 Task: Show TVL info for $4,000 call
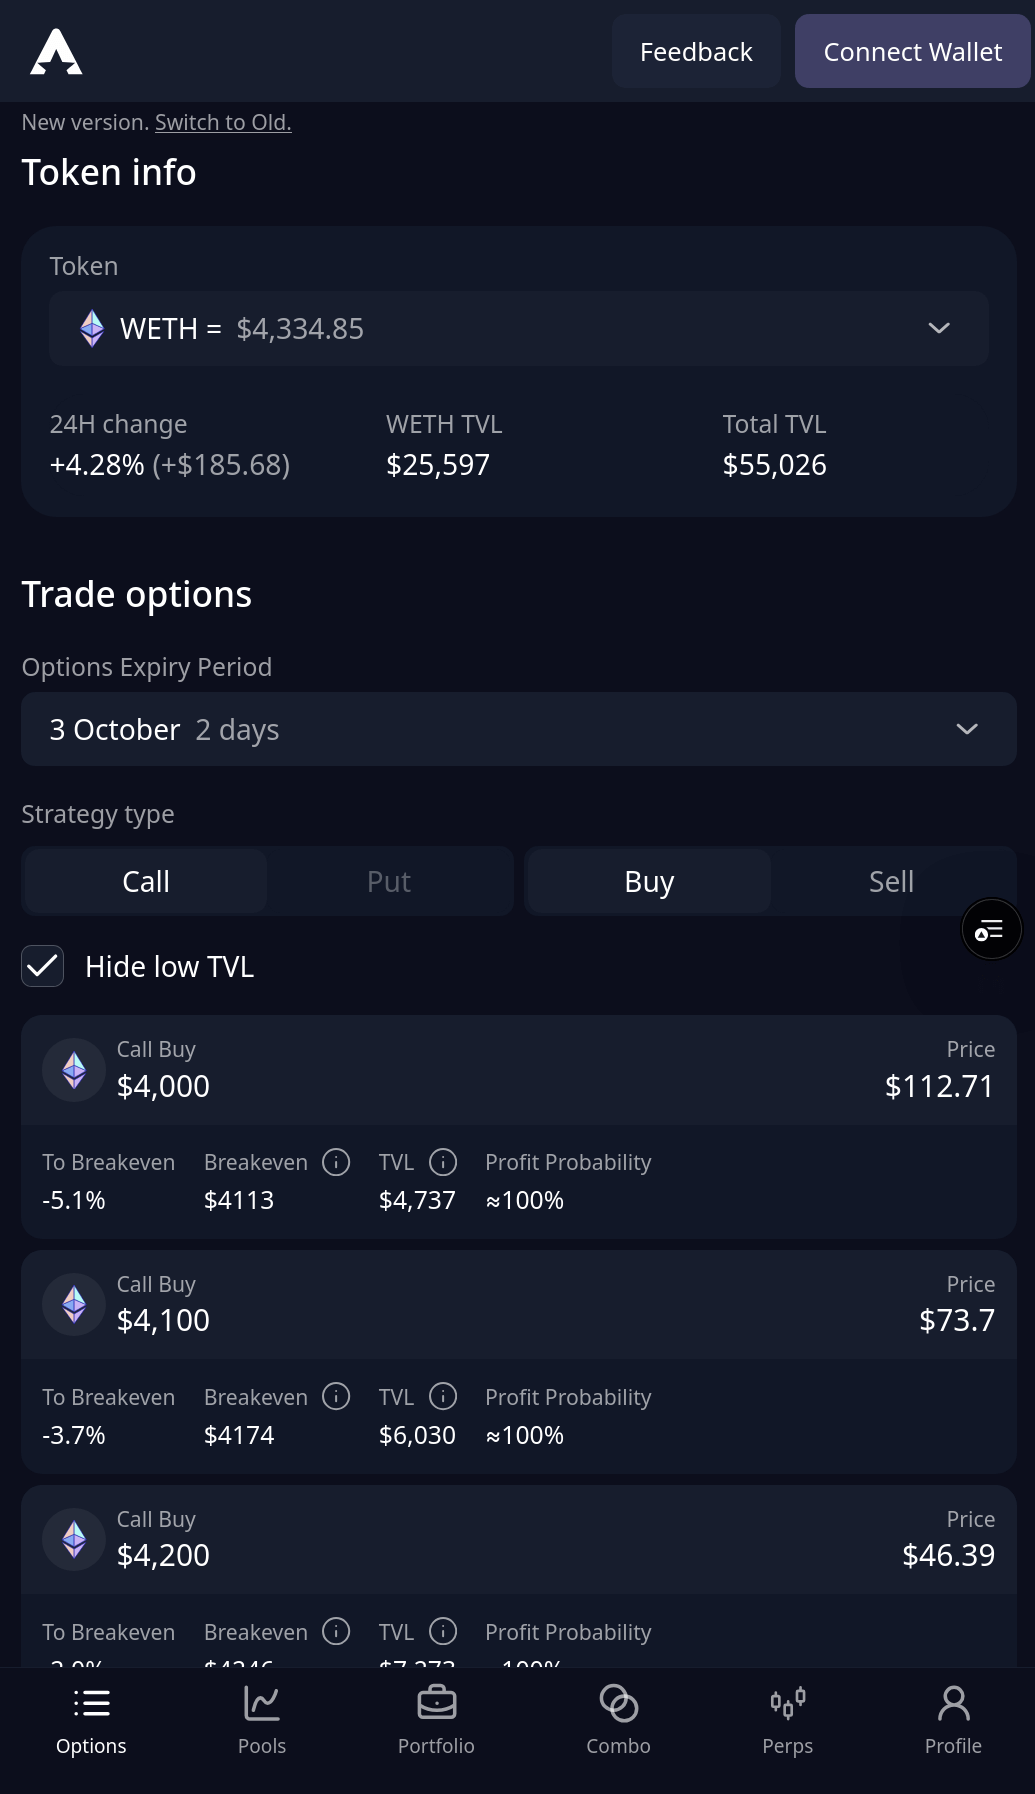443,1162
